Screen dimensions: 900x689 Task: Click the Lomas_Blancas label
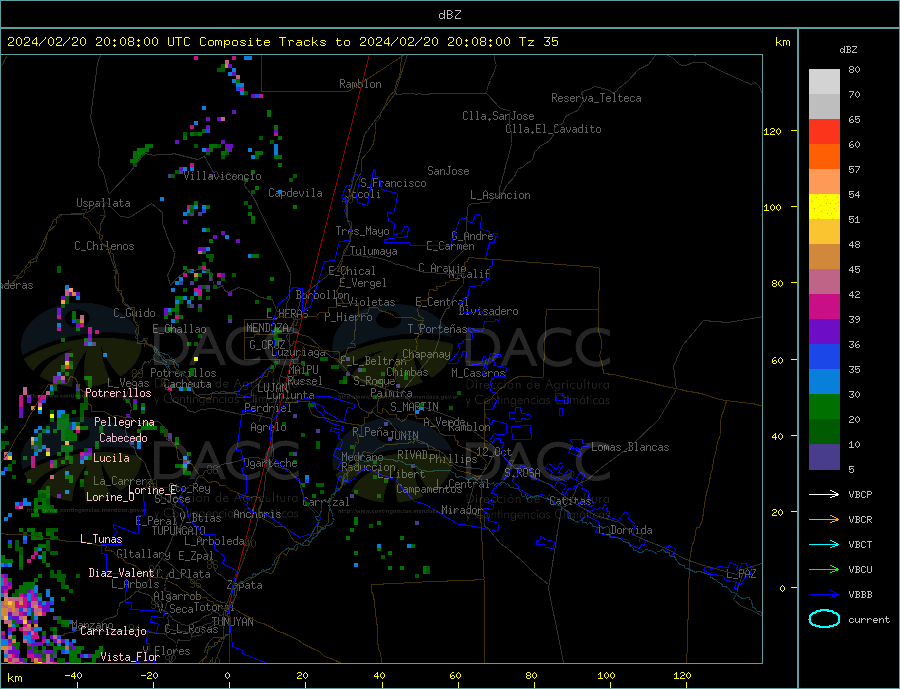pyautogui.click(x=630, y=447)
